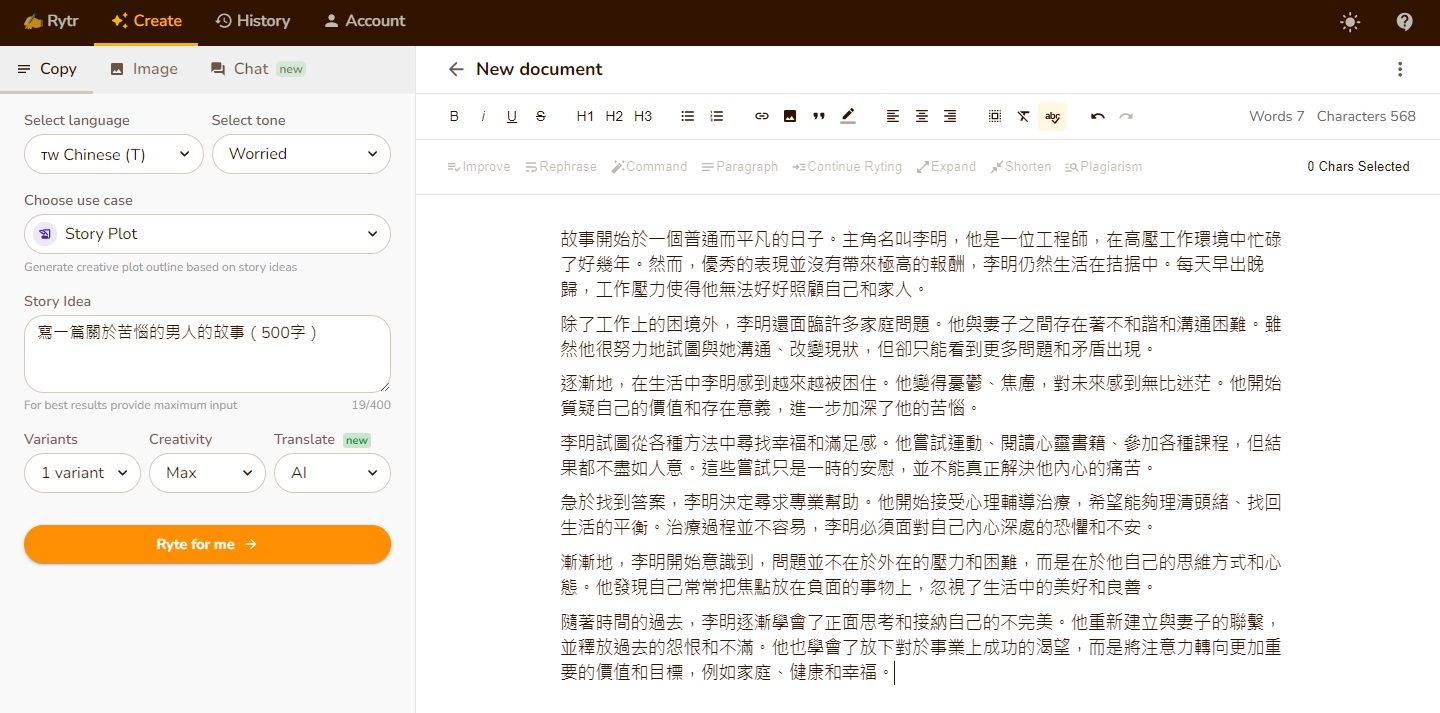This screenshot has height=713, width=1440.
Task: Toggle light/dark theme sun icon
Action: [x=1350, y=22]
